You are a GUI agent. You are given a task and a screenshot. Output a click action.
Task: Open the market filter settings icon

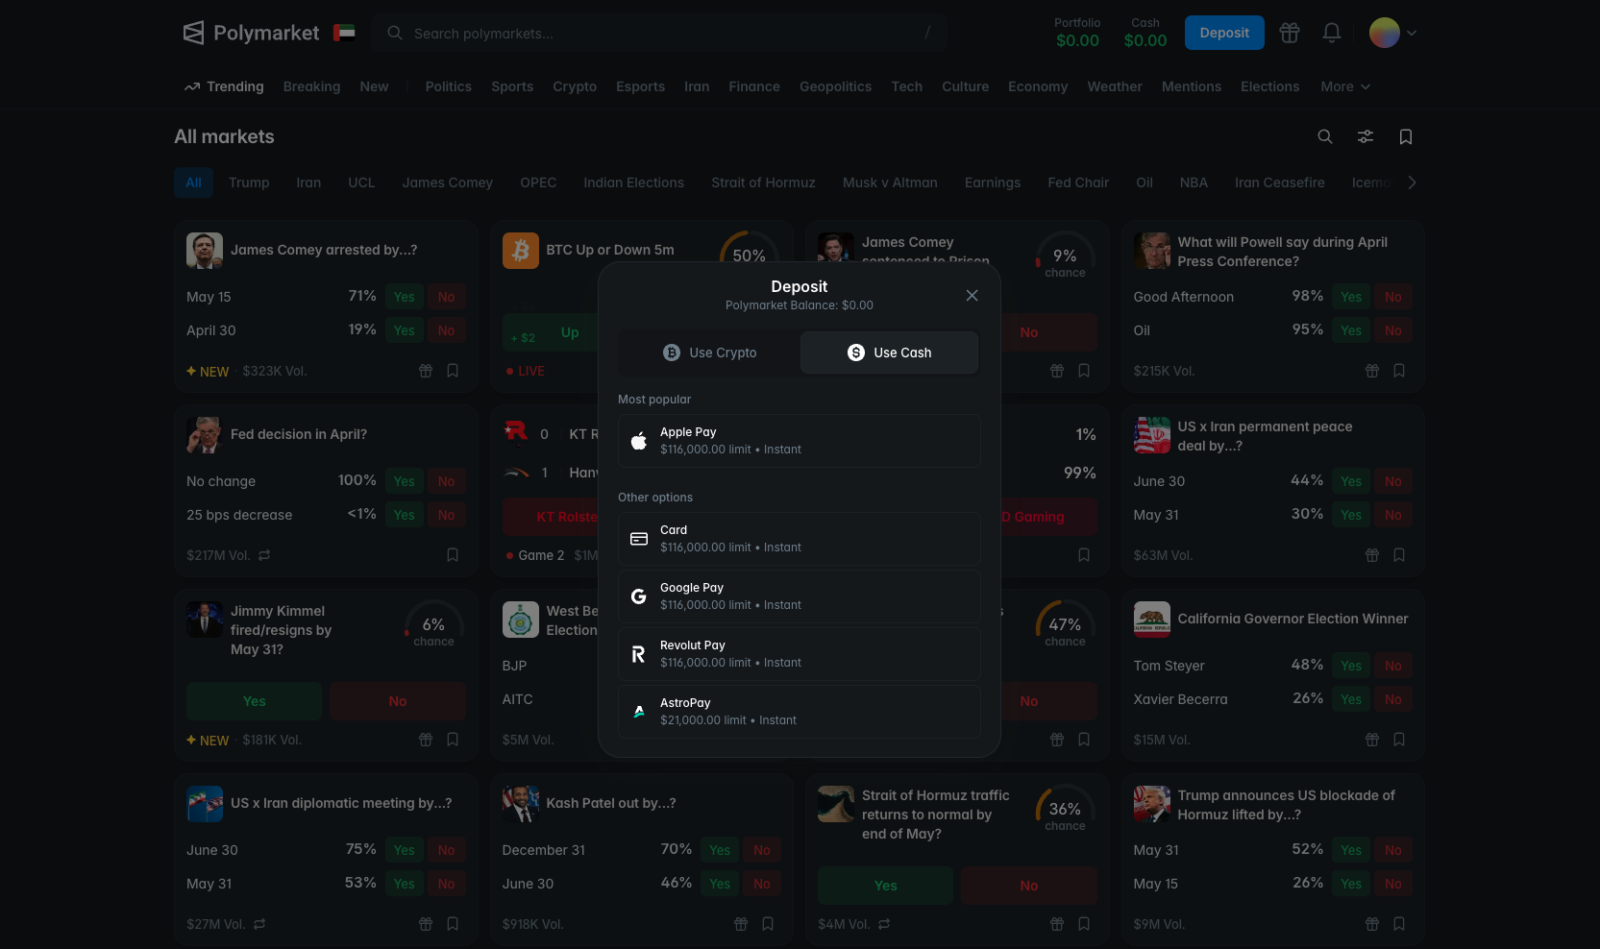click(x=1365, y=137)
